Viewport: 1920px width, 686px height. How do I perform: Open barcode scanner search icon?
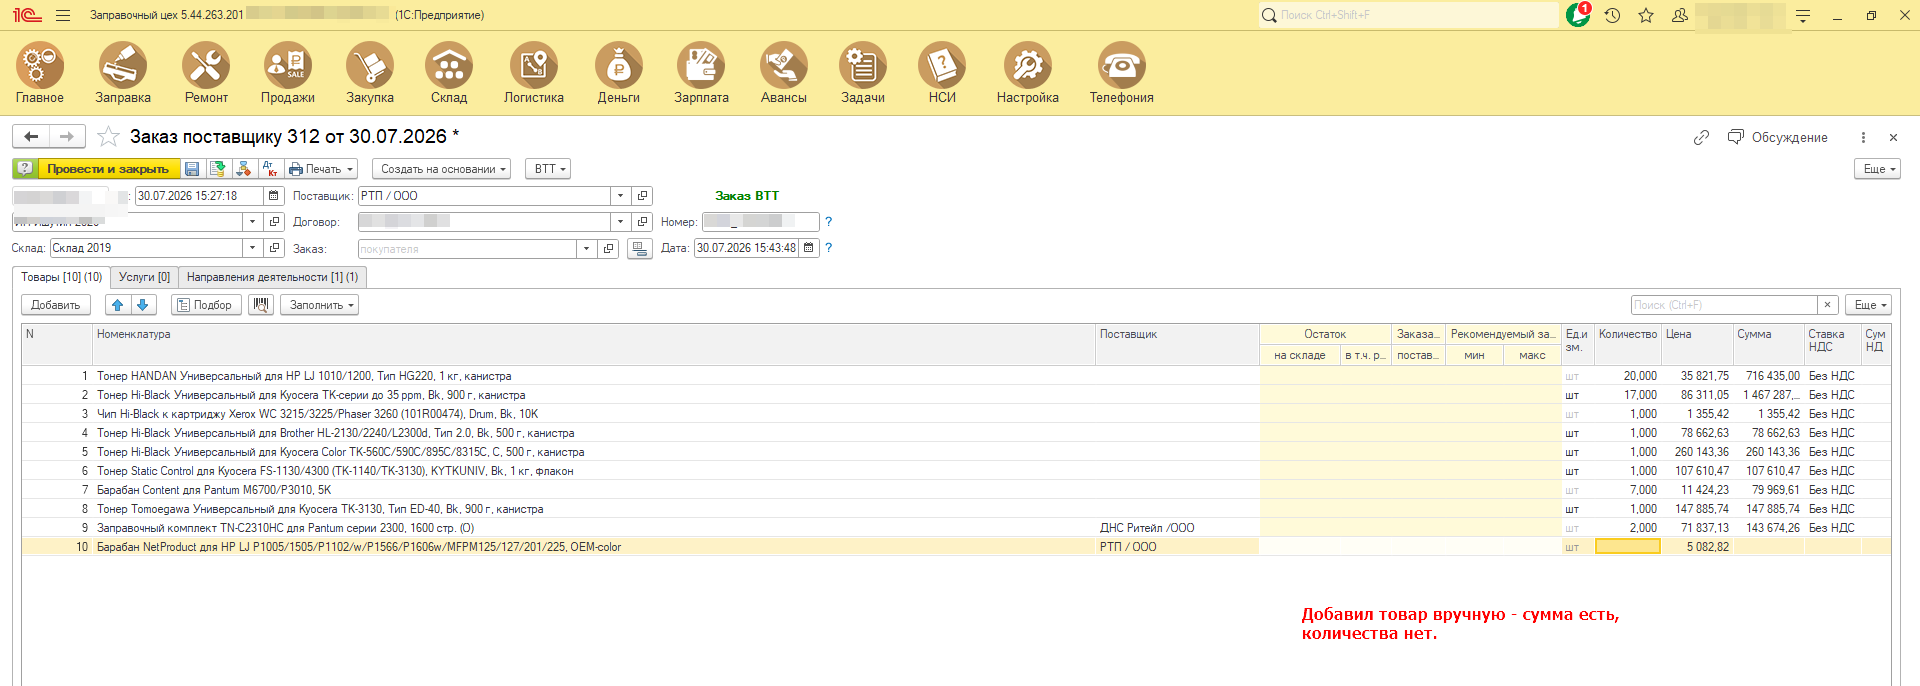pyautogui.click(x=261, y=305)
